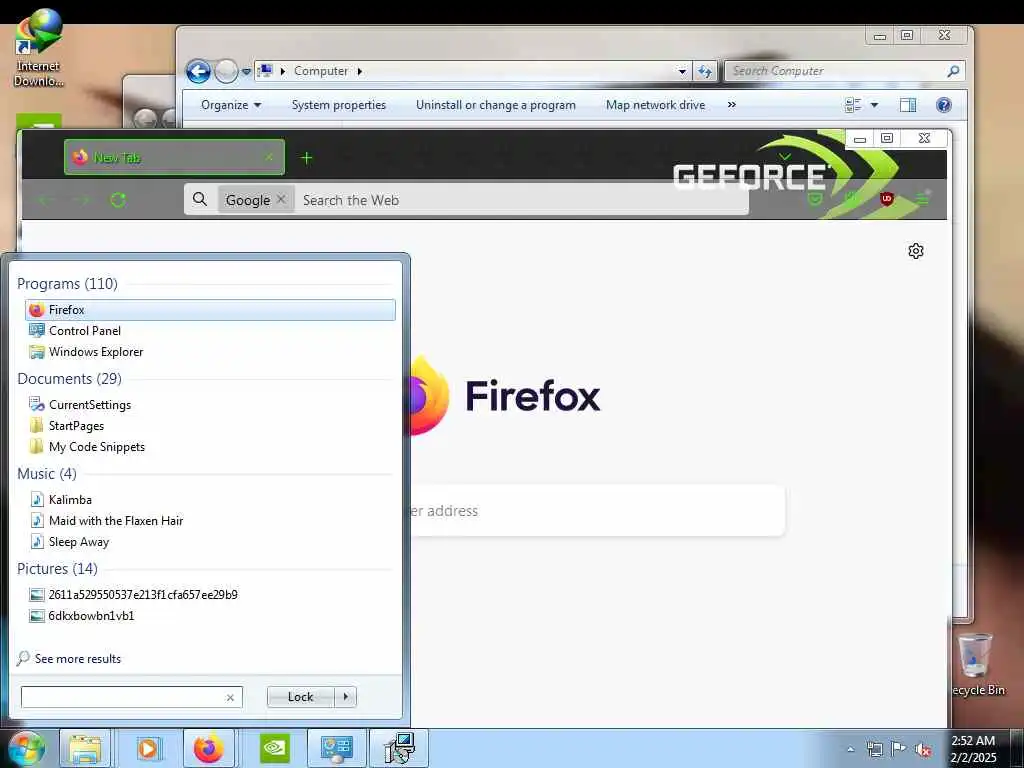Show hidden system tray icons

(x=850, y=749)
